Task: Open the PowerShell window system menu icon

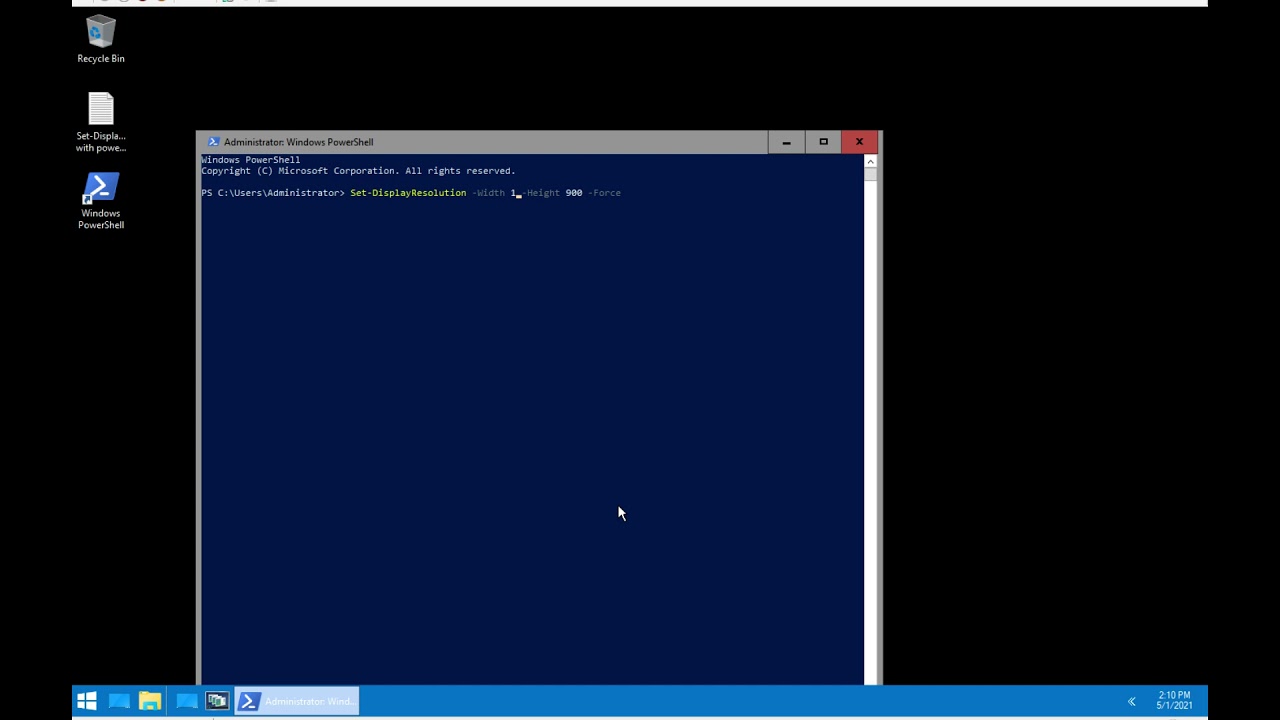Action: (213, 142)
